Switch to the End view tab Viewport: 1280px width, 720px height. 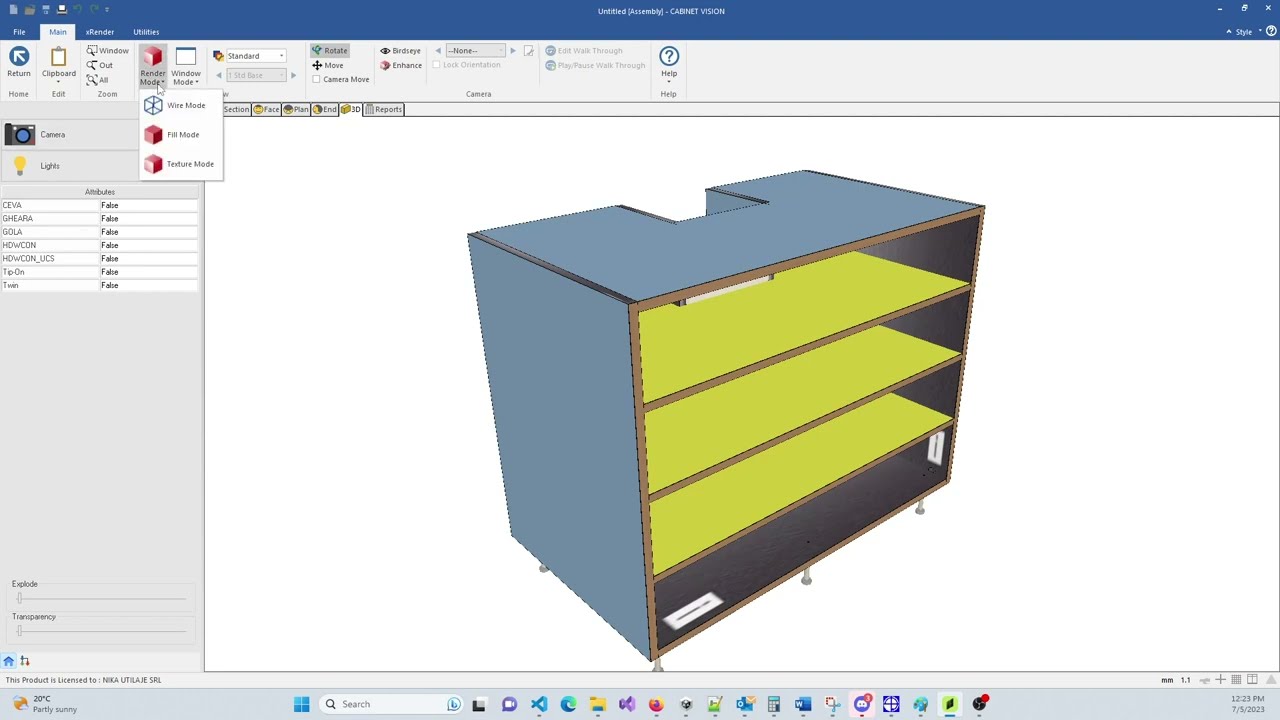325,109
